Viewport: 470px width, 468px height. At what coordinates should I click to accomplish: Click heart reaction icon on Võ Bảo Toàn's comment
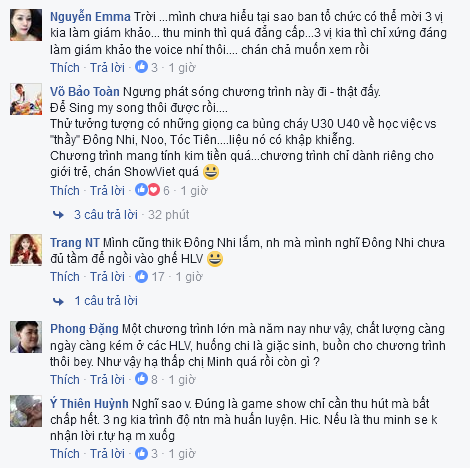pyautogui.click(x=154, y=190)
